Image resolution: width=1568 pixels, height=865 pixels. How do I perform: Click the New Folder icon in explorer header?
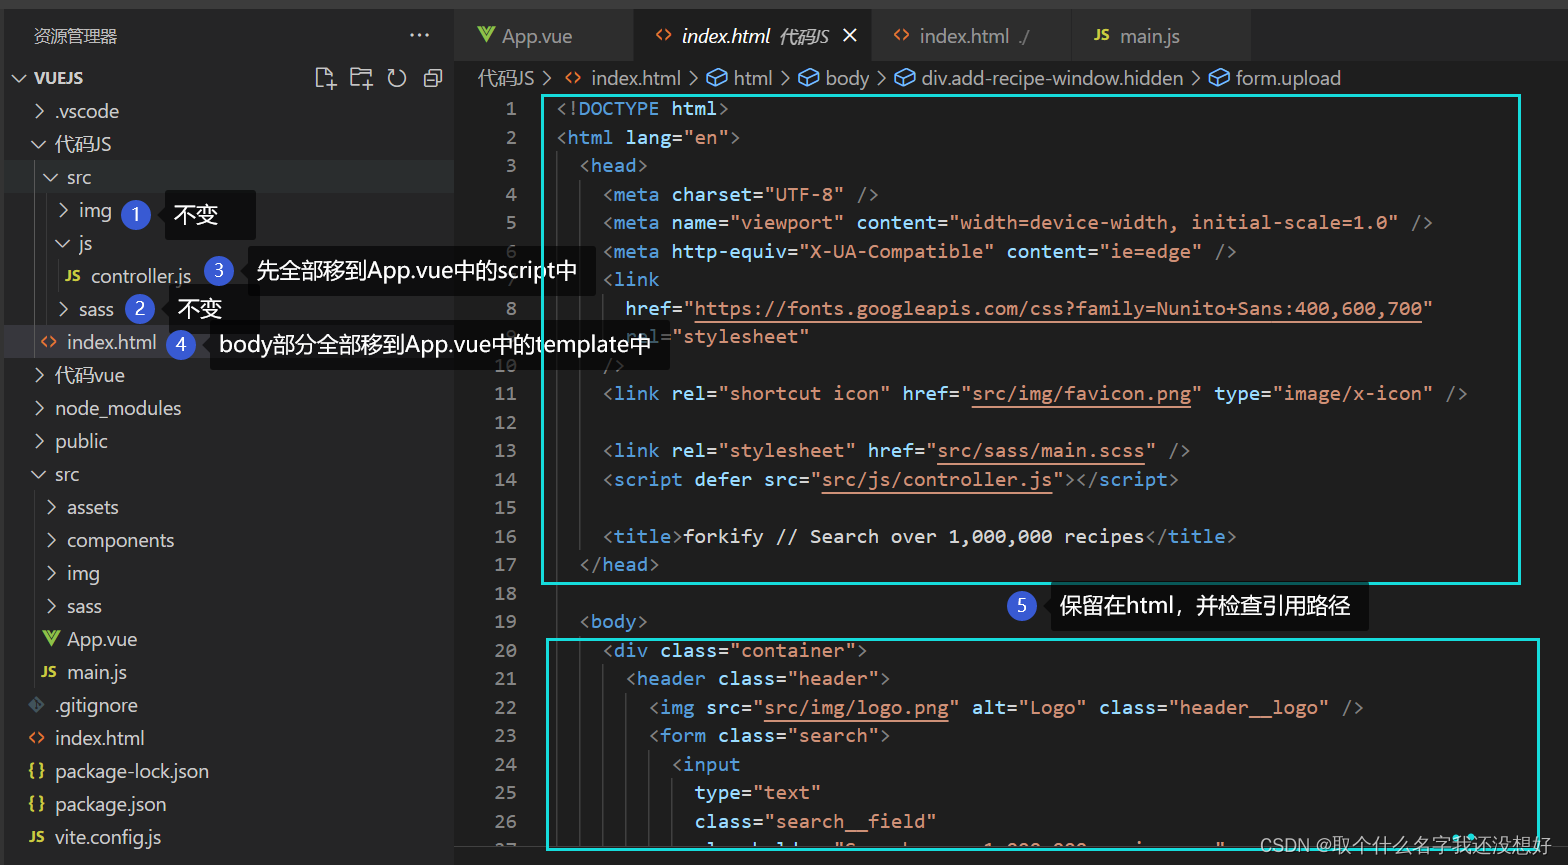point(361,78)
